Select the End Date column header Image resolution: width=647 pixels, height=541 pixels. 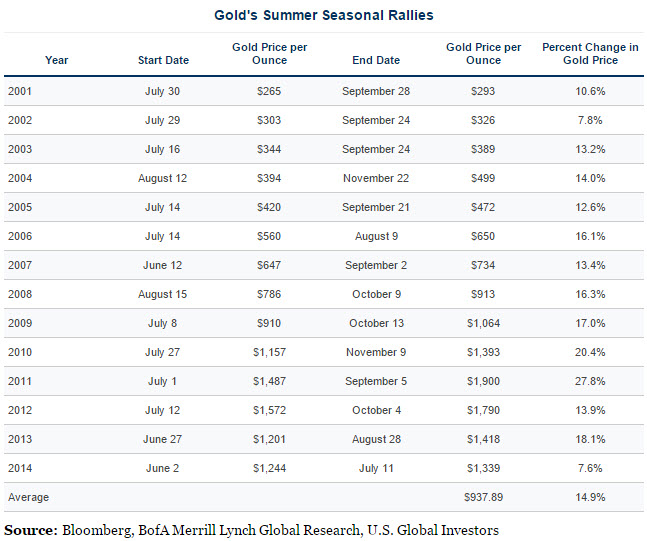(376, 60)
